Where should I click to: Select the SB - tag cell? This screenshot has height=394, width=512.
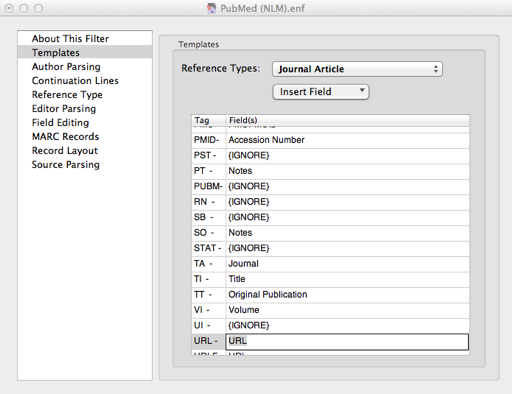(209, 217)
